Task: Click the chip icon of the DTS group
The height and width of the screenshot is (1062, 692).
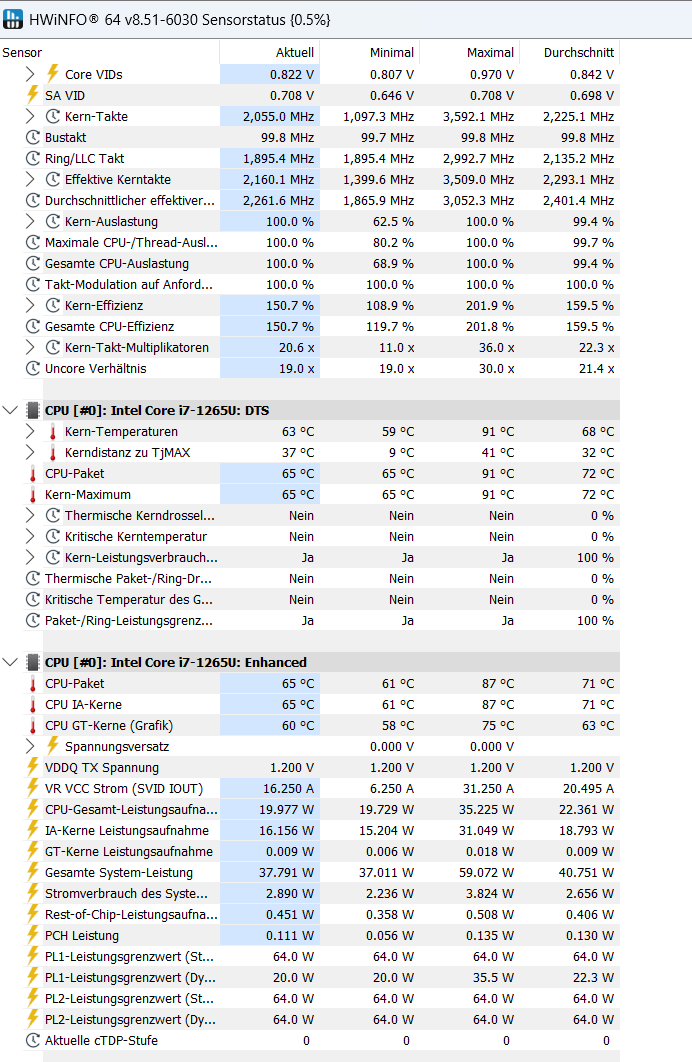Action: [33, 410]
